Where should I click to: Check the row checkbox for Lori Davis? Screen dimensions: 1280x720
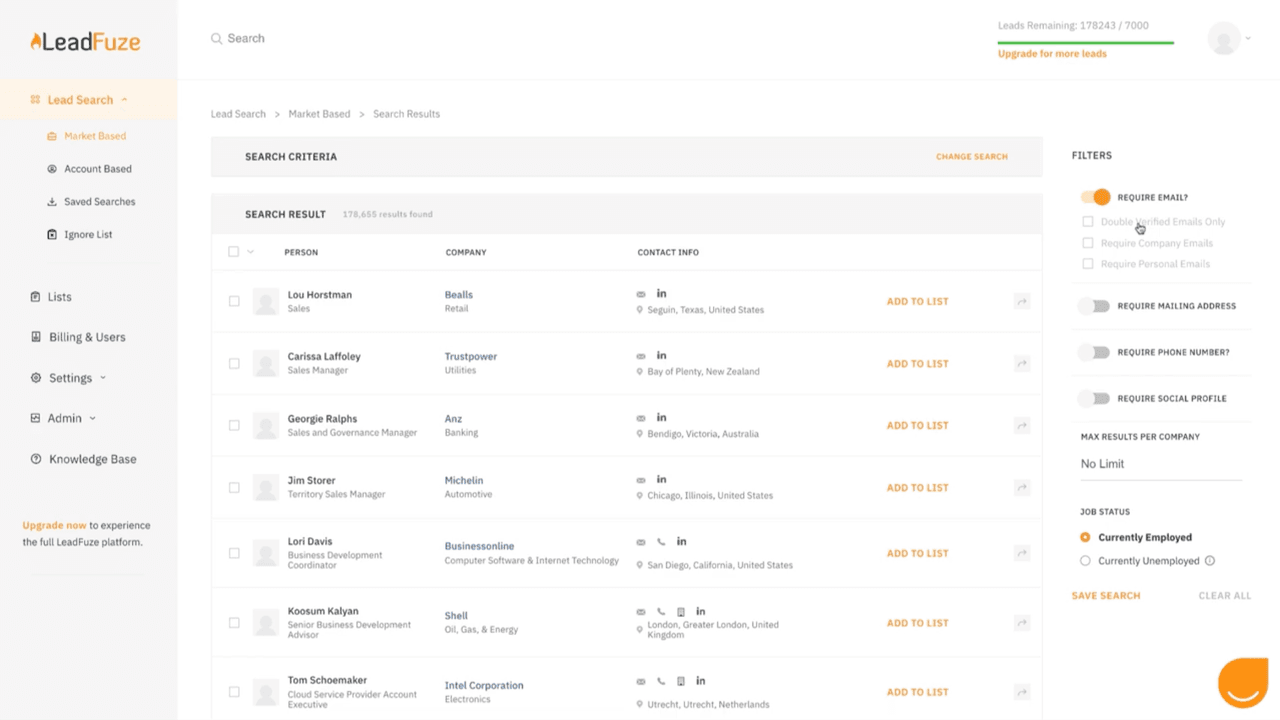[234, 553]
